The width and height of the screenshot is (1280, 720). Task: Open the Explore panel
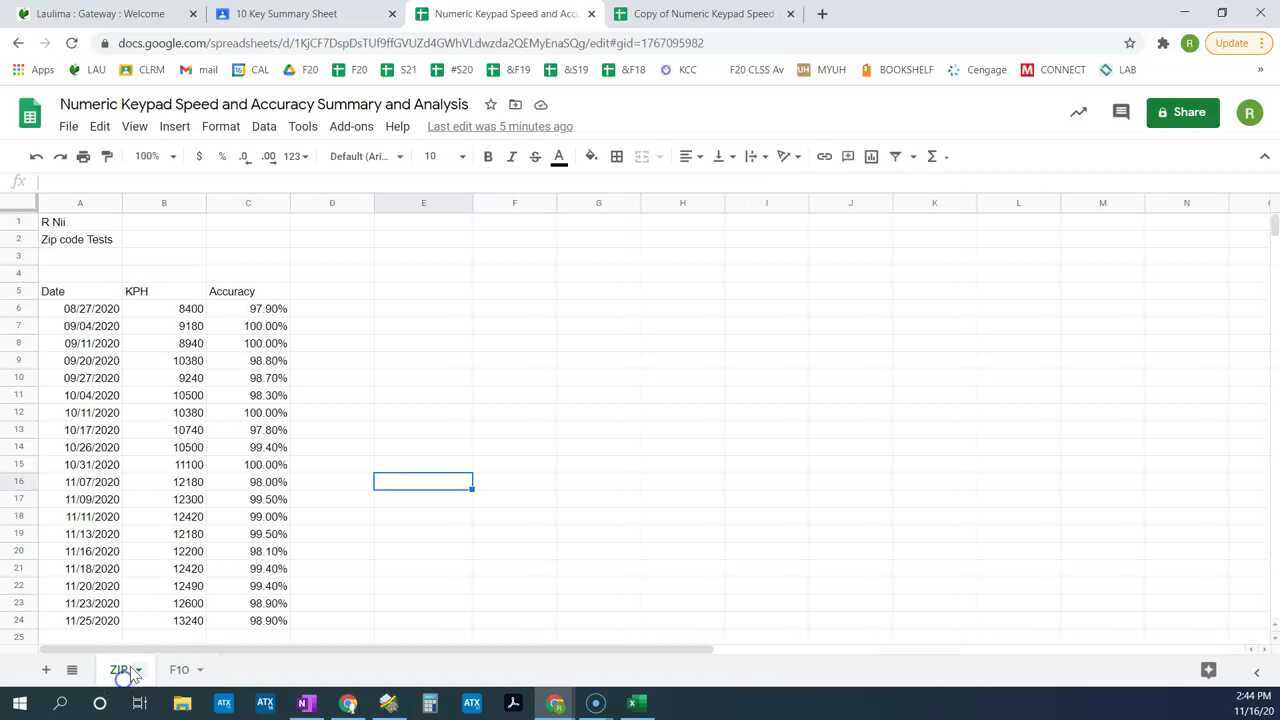click(x=1208, y=670)
